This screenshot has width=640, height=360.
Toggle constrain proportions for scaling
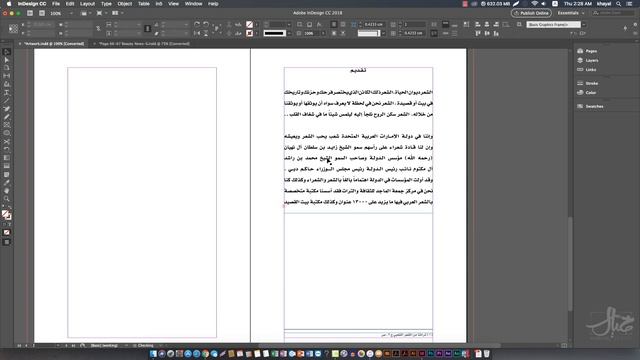tap(148, 29)
